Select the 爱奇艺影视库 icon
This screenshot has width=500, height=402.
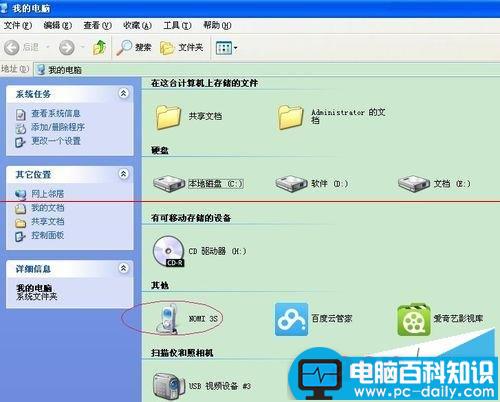point(414,319)
